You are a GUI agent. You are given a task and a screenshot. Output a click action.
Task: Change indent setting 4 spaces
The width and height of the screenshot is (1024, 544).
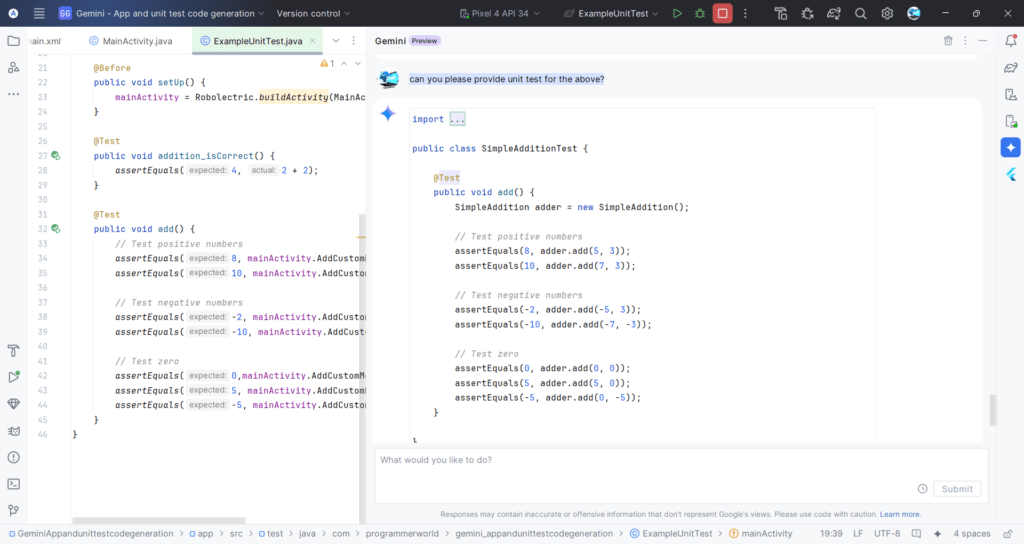tap(972, 534)
